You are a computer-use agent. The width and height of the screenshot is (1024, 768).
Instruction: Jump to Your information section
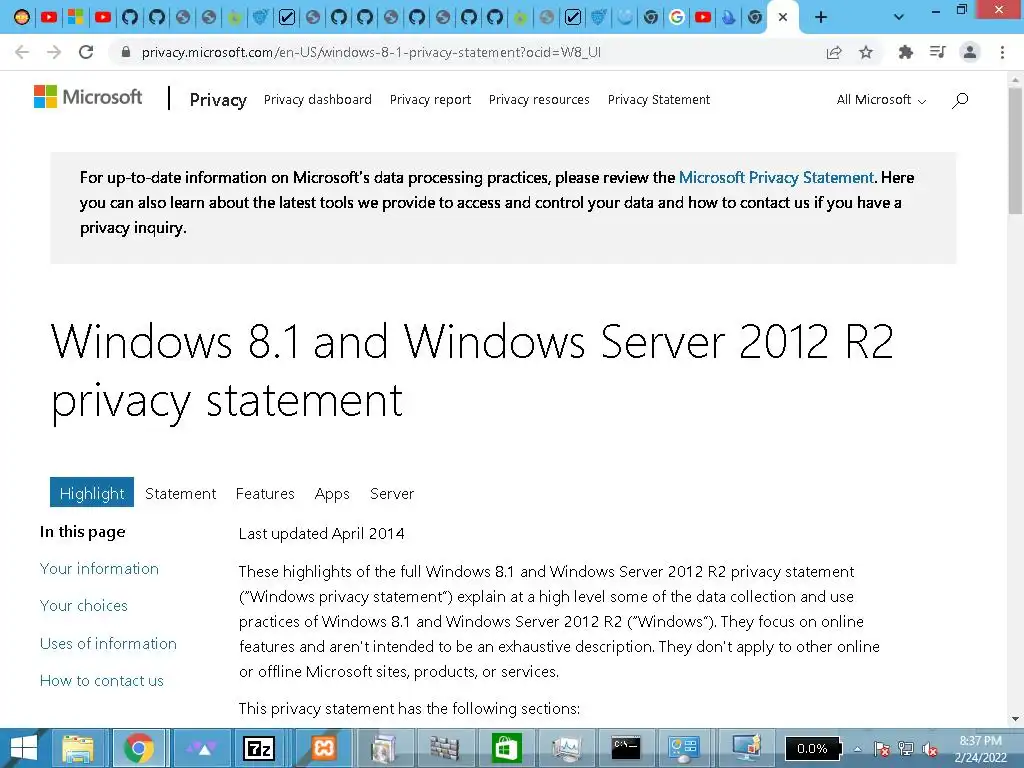click(99, 568)
